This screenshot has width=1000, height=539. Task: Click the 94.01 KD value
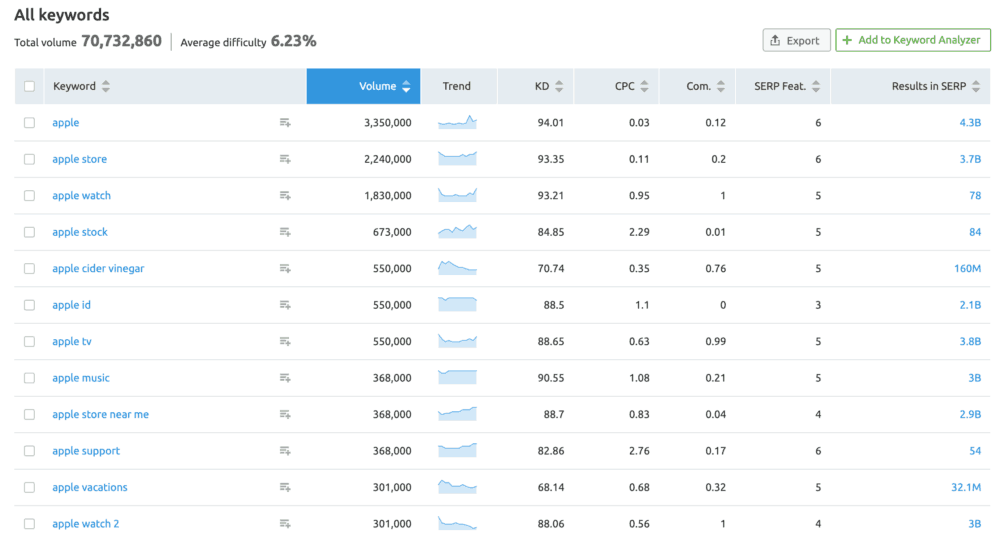click(550, 122)
